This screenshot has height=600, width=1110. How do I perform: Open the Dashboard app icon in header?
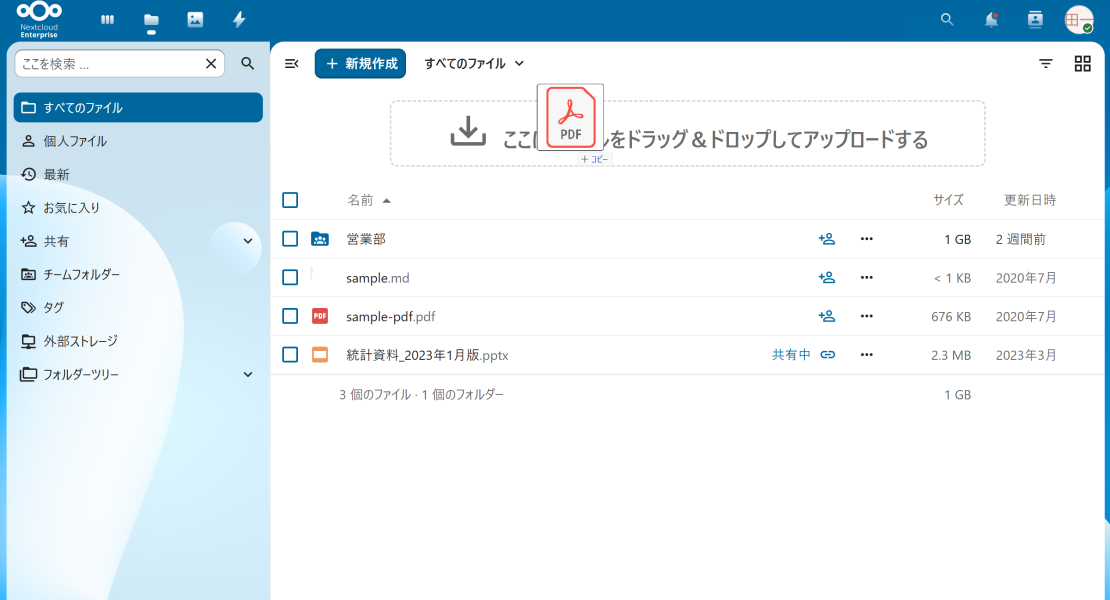click(x=108, y=20)
